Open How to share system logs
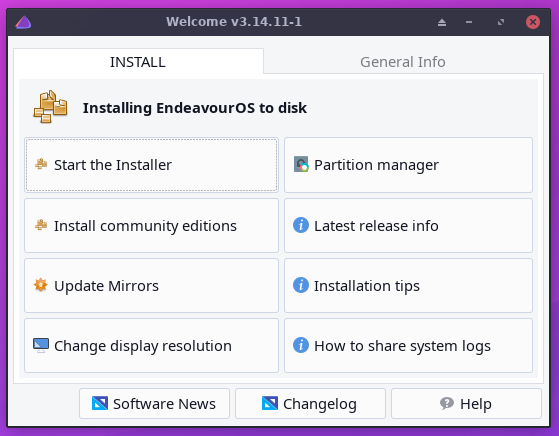559x436 pixels. 408,345
